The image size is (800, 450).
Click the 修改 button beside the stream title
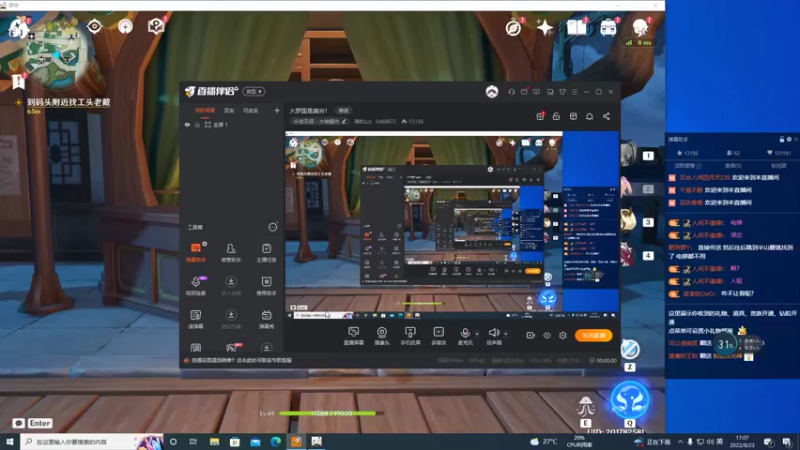point(344,111)
